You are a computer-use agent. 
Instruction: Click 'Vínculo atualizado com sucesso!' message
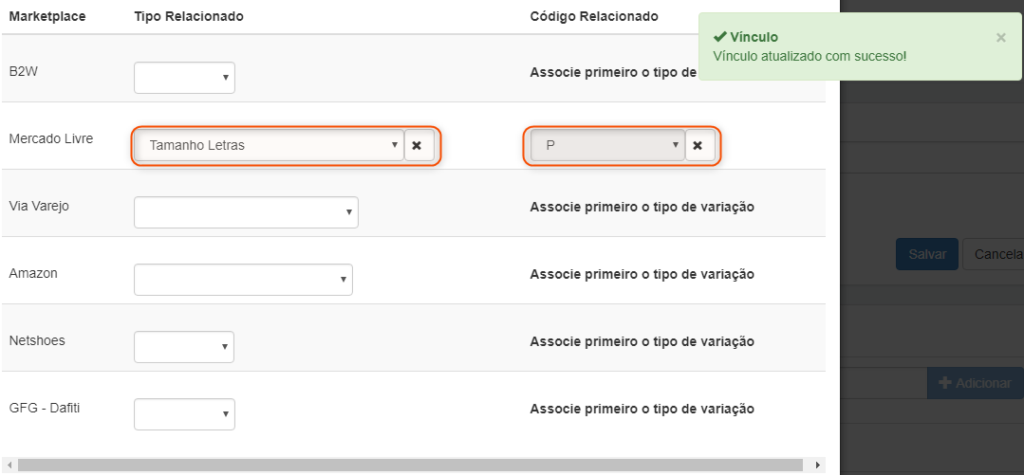pyautogui.click(x=810, y=56)
